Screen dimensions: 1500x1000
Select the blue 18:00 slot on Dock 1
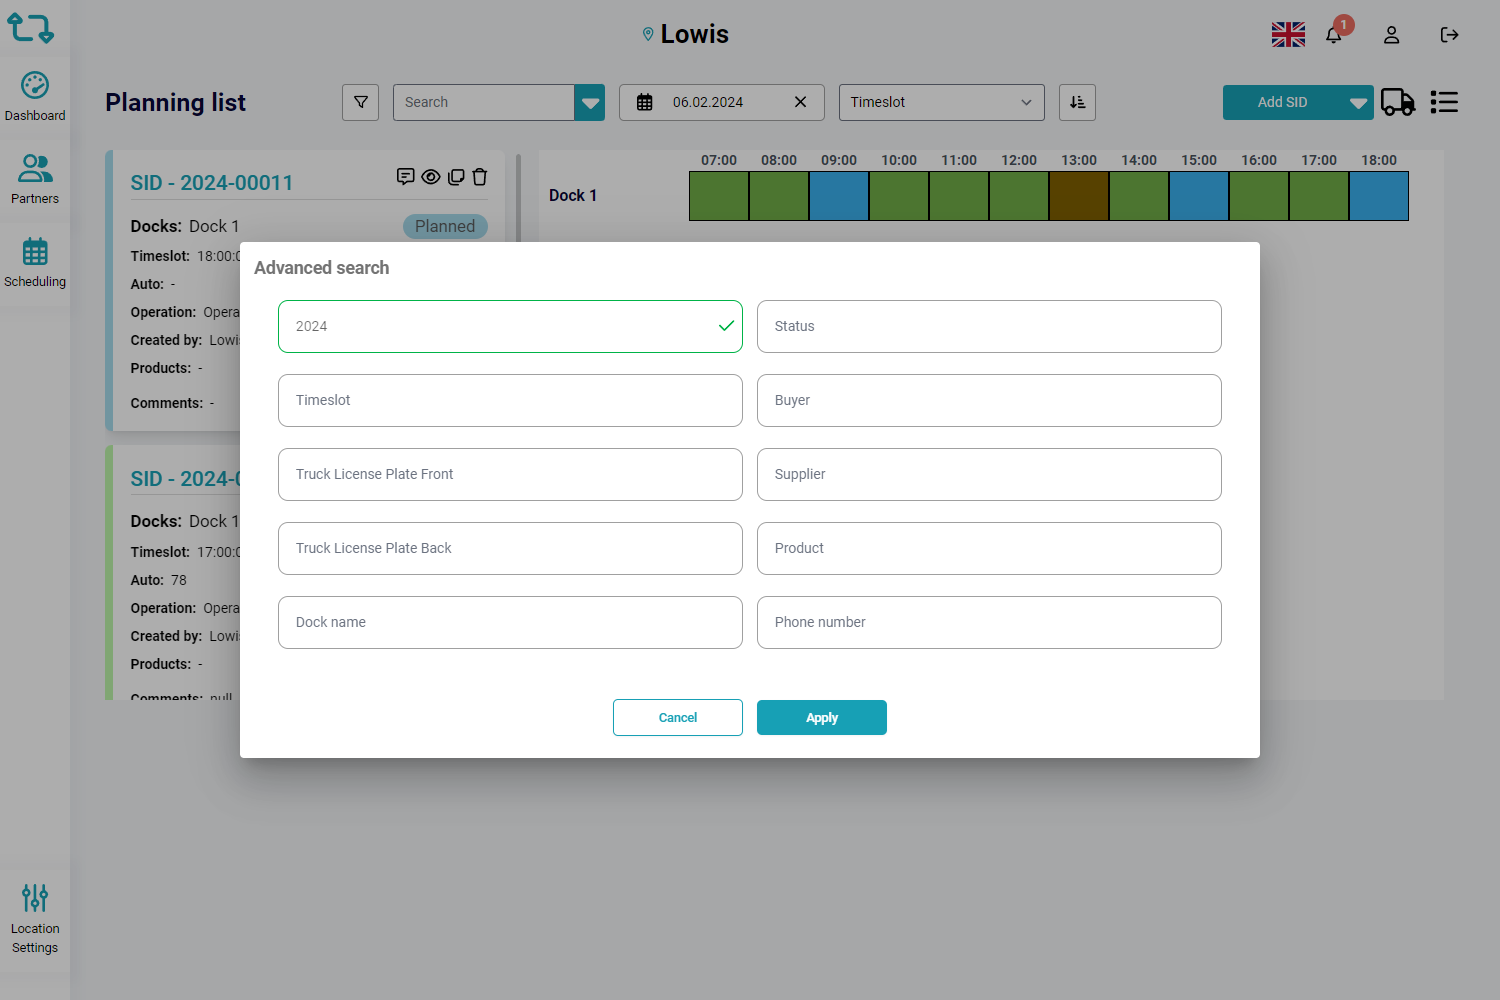(x=1379, y=196)
